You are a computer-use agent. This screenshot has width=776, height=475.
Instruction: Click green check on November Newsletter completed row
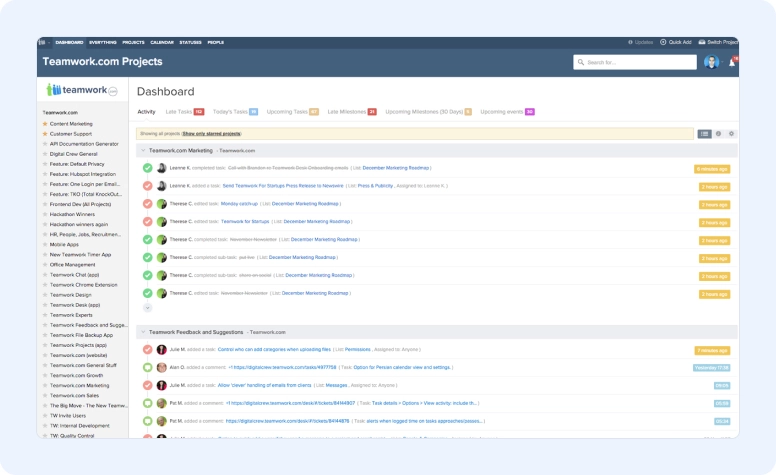coord(147,239)
